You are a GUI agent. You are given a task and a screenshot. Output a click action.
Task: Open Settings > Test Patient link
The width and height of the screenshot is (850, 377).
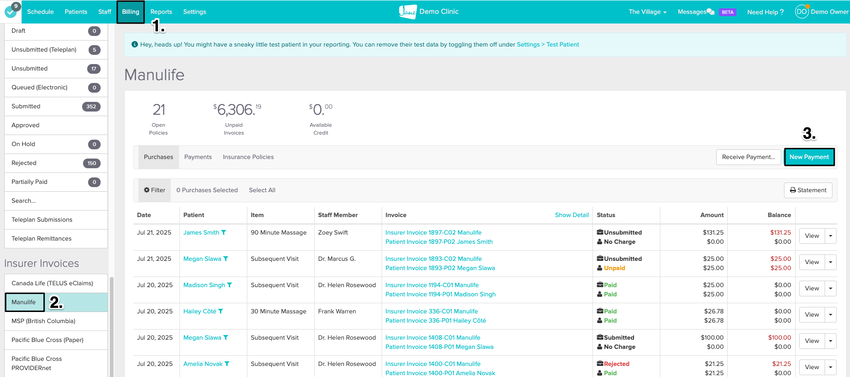(548, 44)
